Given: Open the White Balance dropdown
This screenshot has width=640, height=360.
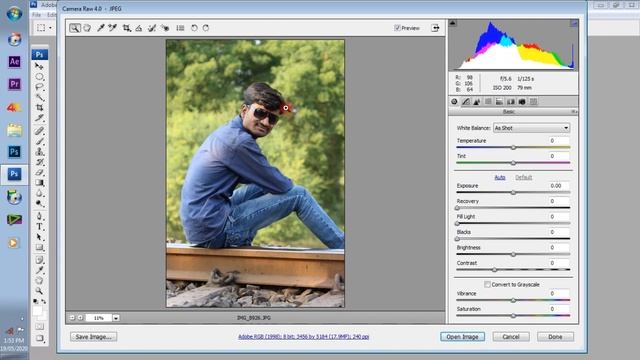Looking at the screenshot, I should (x=531, y=128).
